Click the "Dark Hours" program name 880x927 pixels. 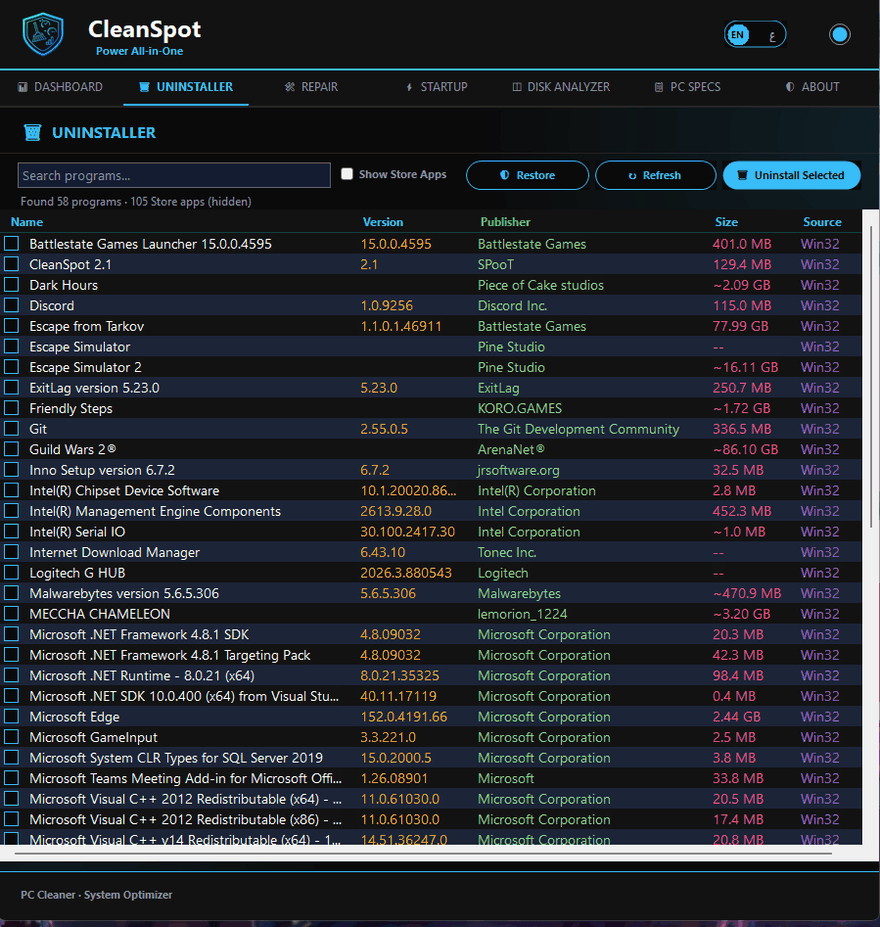(x=64, y=285)
